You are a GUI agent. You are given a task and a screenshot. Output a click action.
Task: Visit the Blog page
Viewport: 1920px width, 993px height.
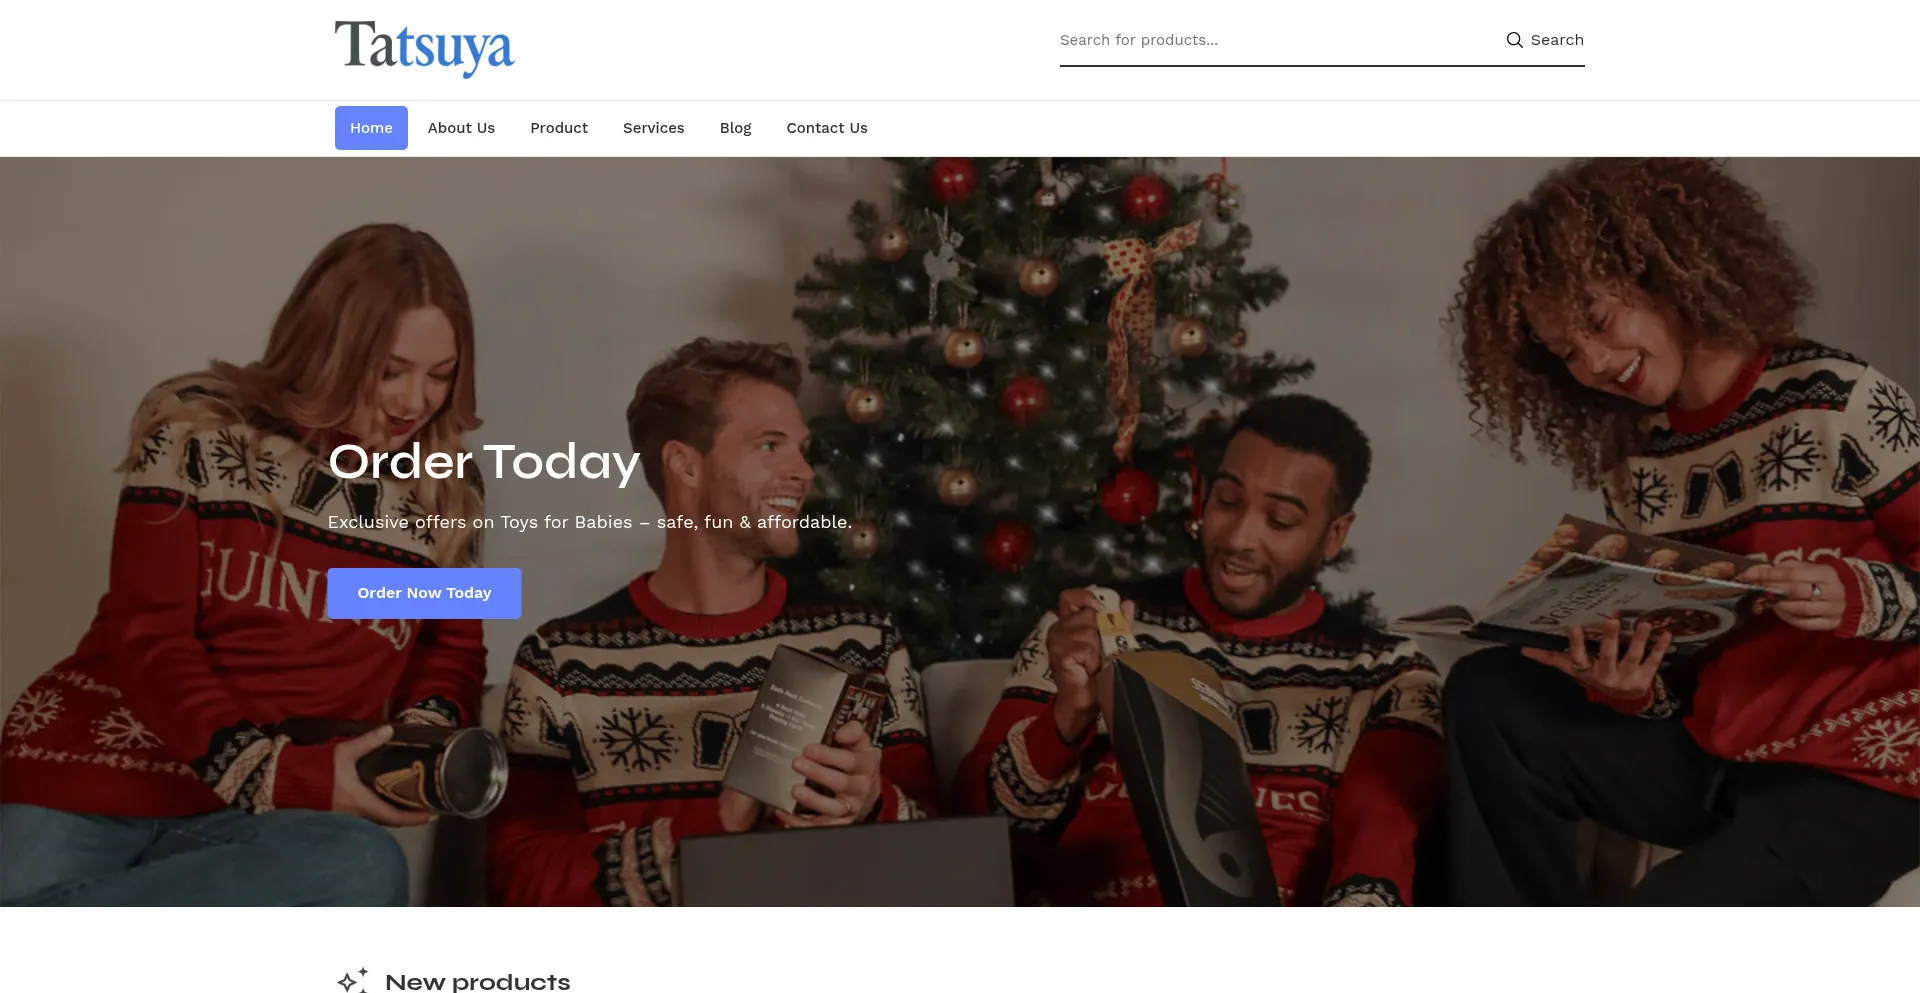tap(735, 128)
